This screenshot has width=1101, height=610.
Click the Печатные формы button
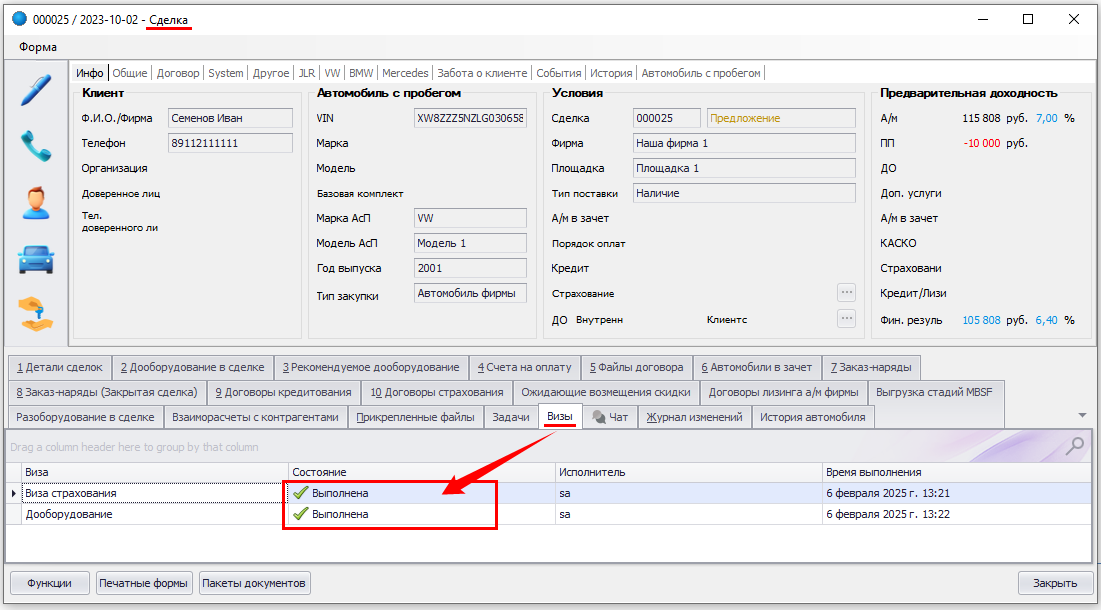(x=144, y=583)
